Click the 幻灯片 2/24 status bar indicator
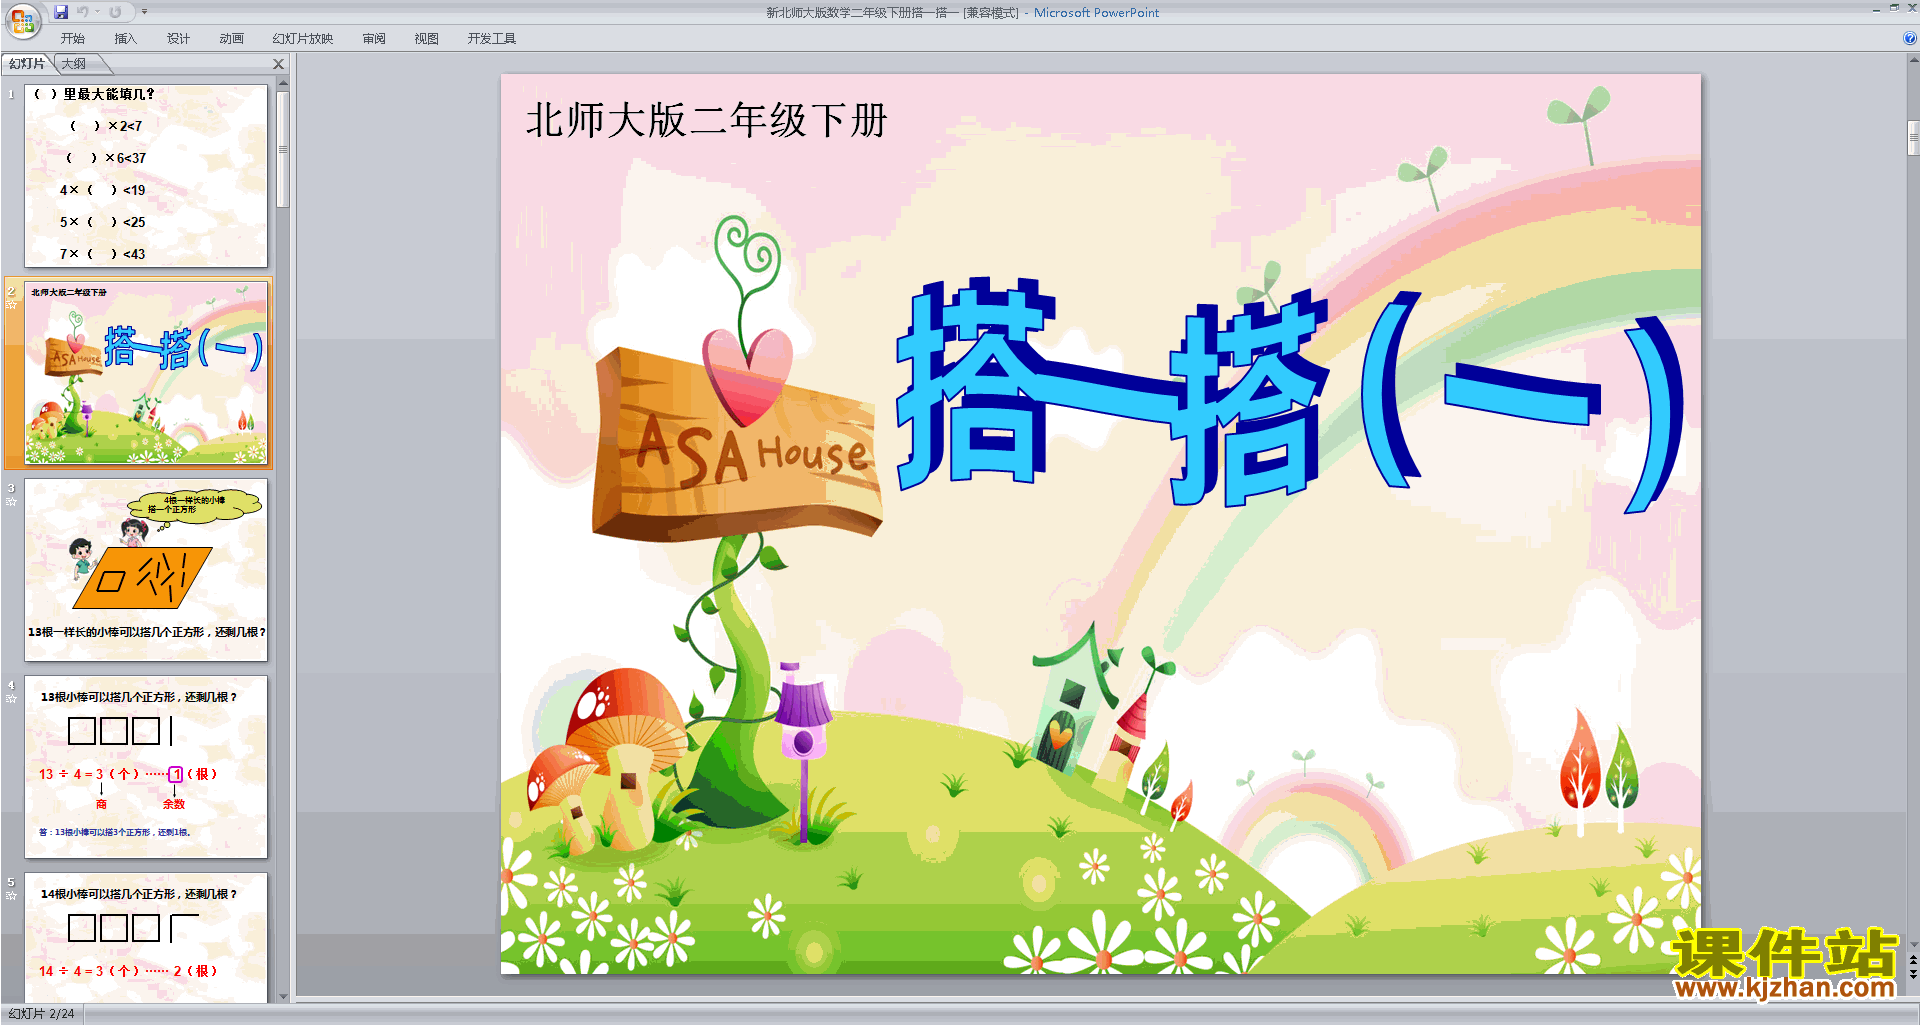This screenshot has width=1920, height=1025. [41, 1014]
